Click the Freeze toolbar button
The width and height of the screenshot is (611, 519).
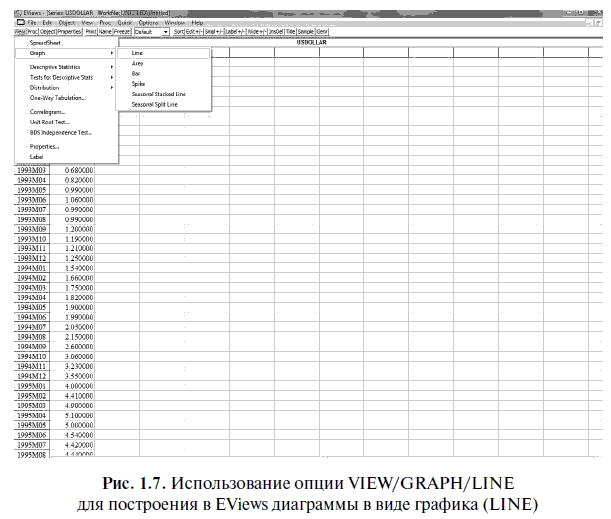[122, 32]
